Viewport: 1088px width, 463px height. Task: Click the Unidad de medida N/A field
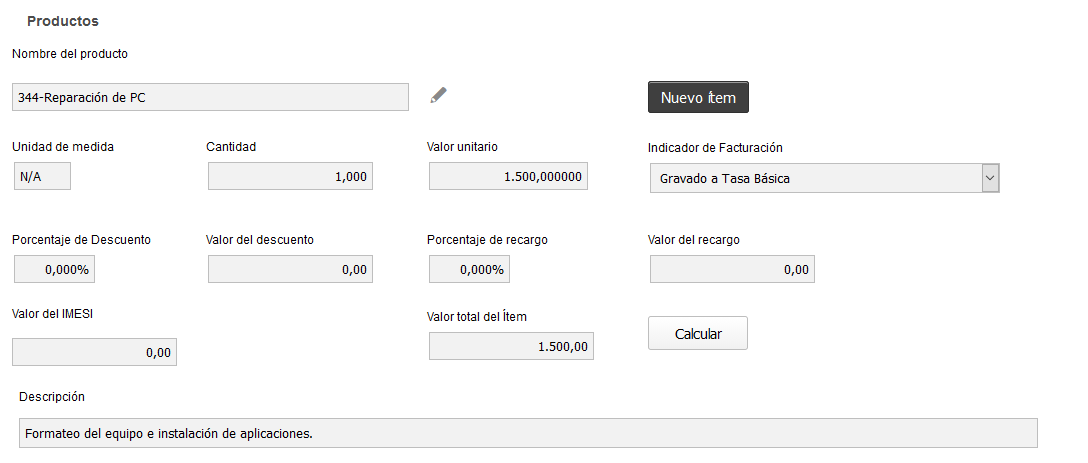pos(42,176)
